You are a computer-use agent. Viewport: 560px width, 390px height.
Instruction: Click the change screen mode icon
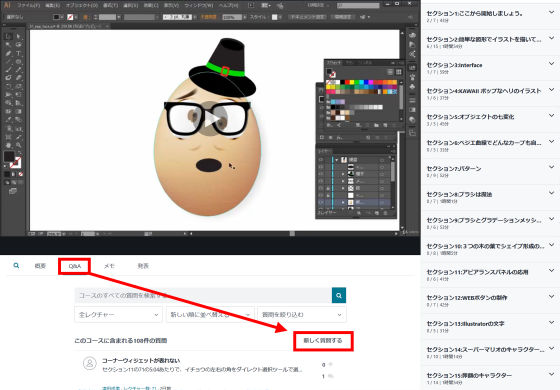pyautogui.click(x=13, y=191)
